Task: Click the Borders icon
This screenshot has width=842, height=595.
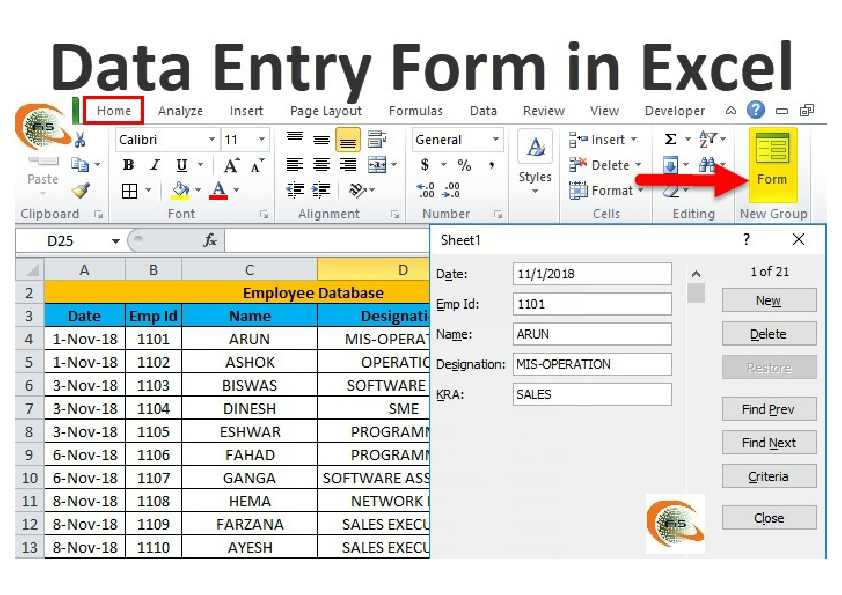Action: pos(129,191)
